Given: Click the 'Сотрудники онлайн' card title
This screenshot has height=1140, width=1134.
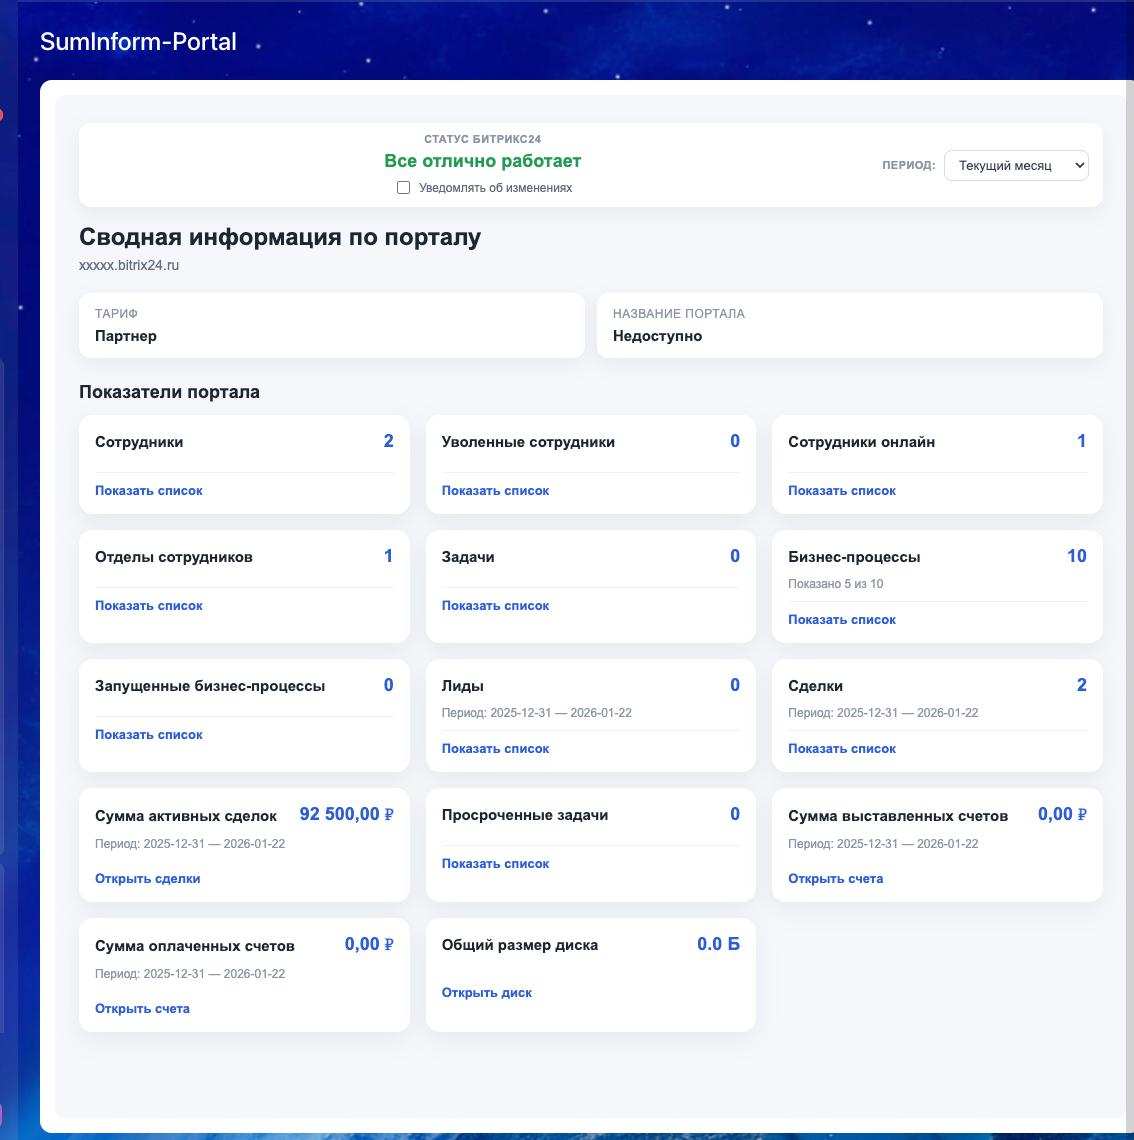Looking at the screenshot, I should coord(861,442).
